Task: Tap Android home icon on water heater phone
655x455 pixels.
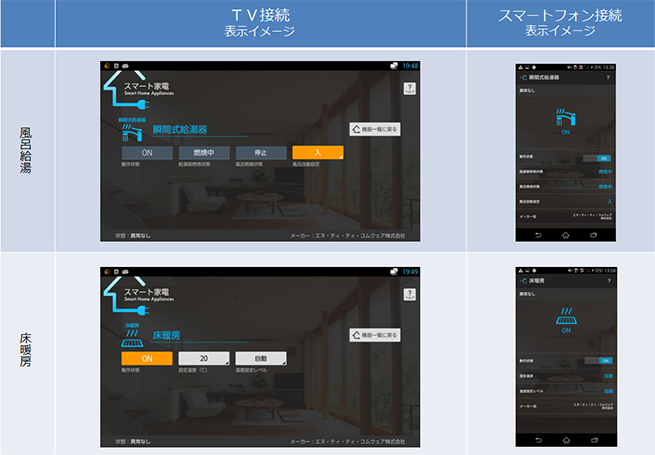Action: pyautogui.click(x=565, y=234)
